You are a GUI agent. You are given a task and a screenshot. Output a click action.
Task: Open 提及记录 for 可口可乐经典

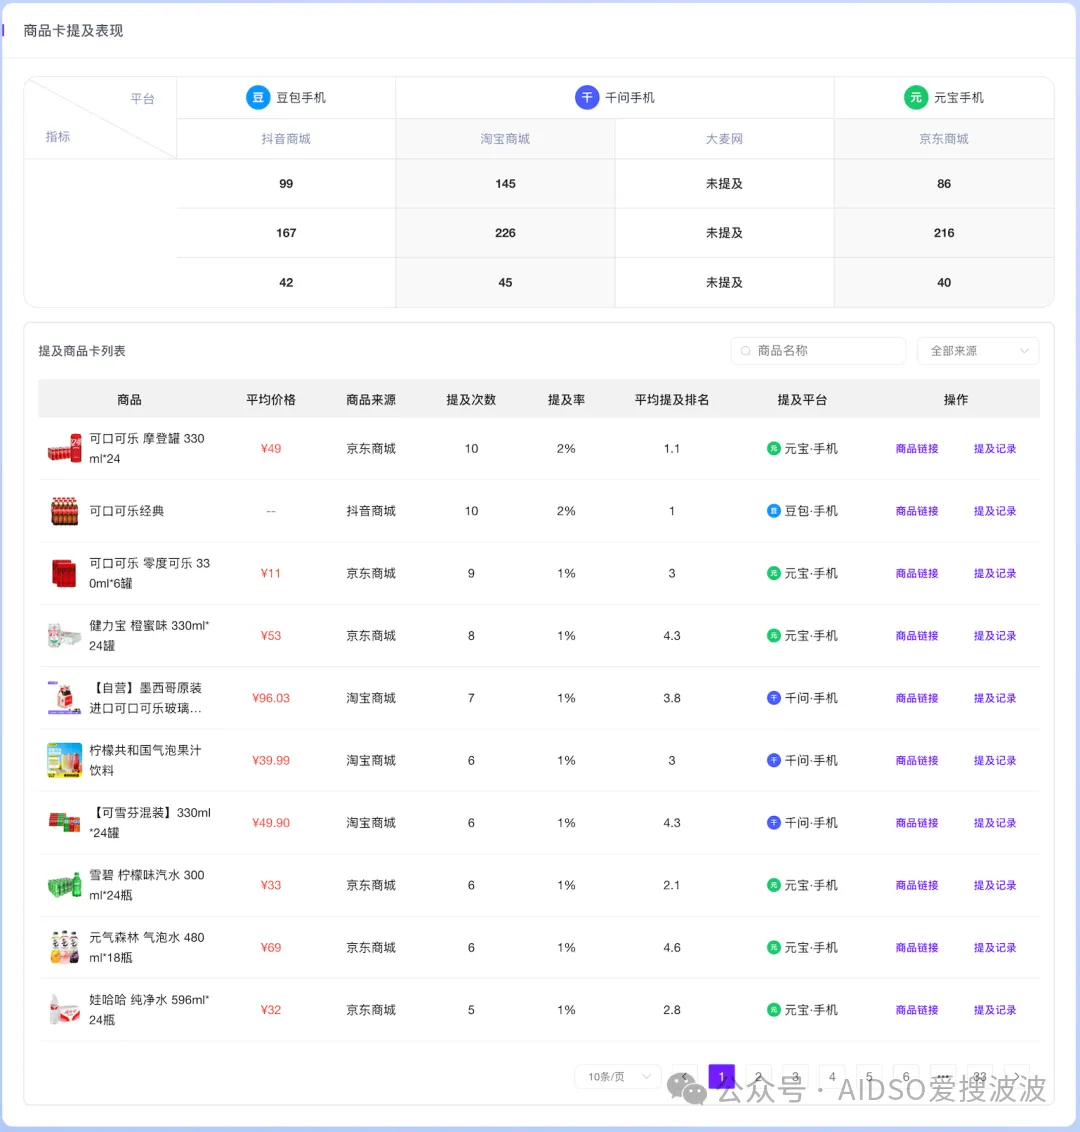point(995,511)
